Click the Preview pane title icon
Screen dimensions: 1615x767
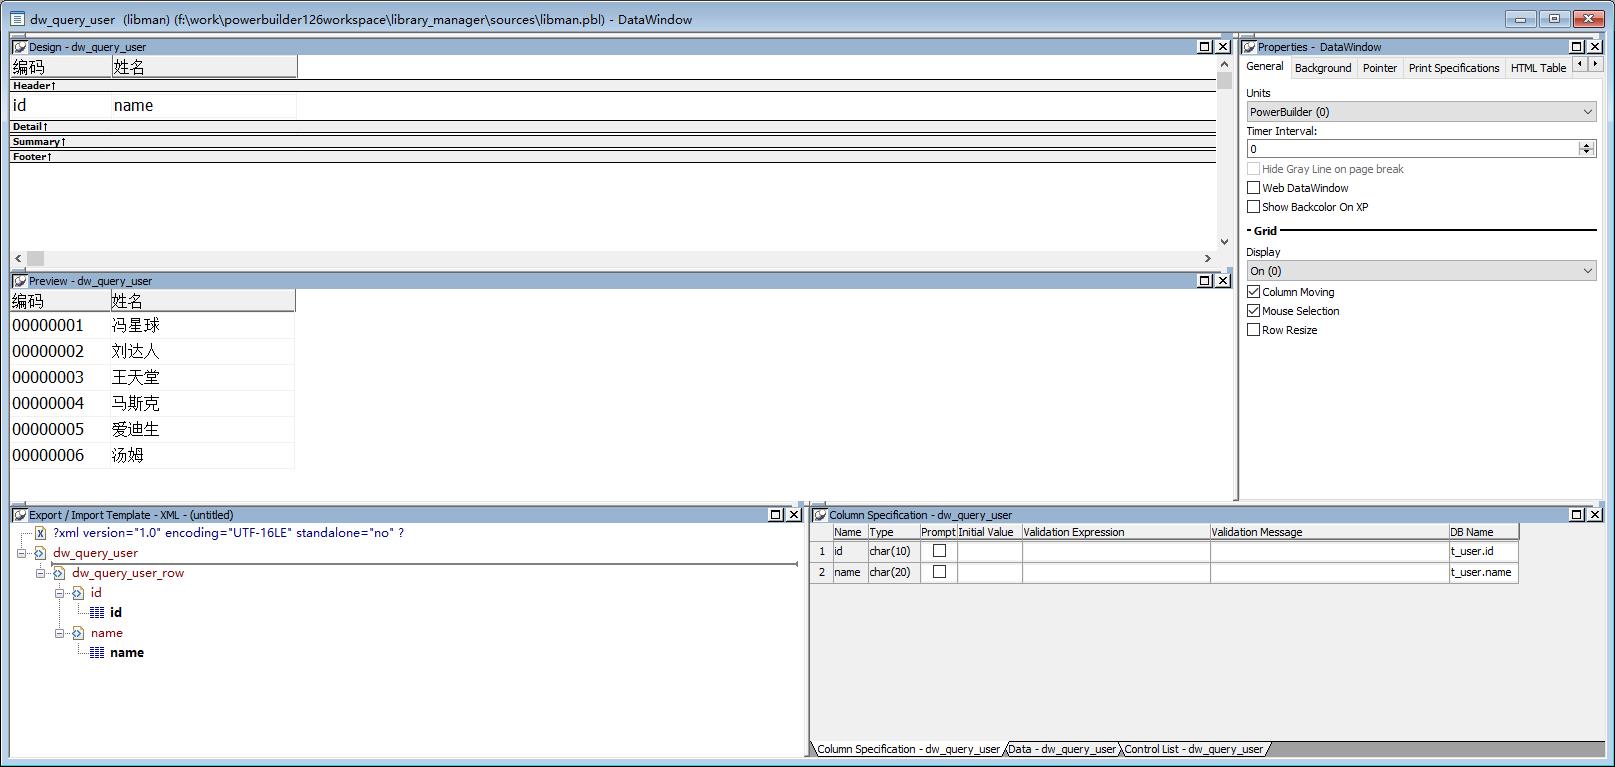(19, 281)
